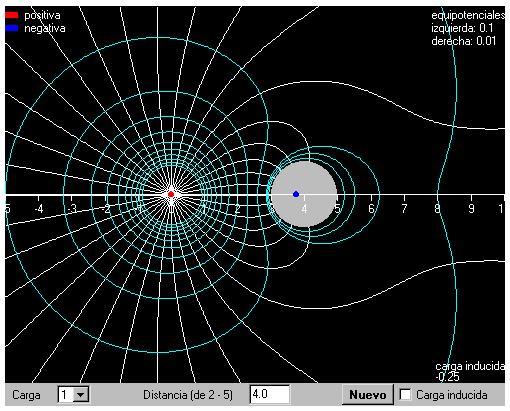The height and width of the screenshot is (411, 510).
Task: Click the red positiva legend square
Action: (x=12, y=15)
